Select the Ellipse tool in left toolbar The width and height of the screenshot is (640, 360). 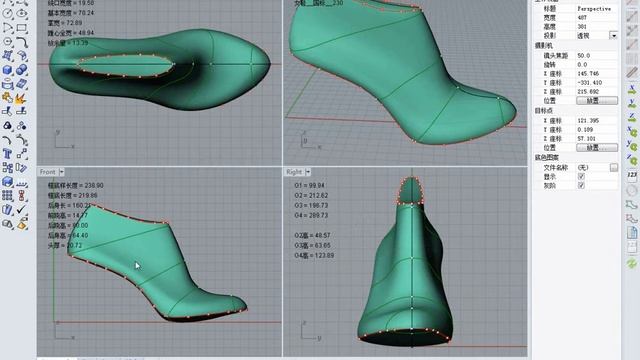(22, 13)
